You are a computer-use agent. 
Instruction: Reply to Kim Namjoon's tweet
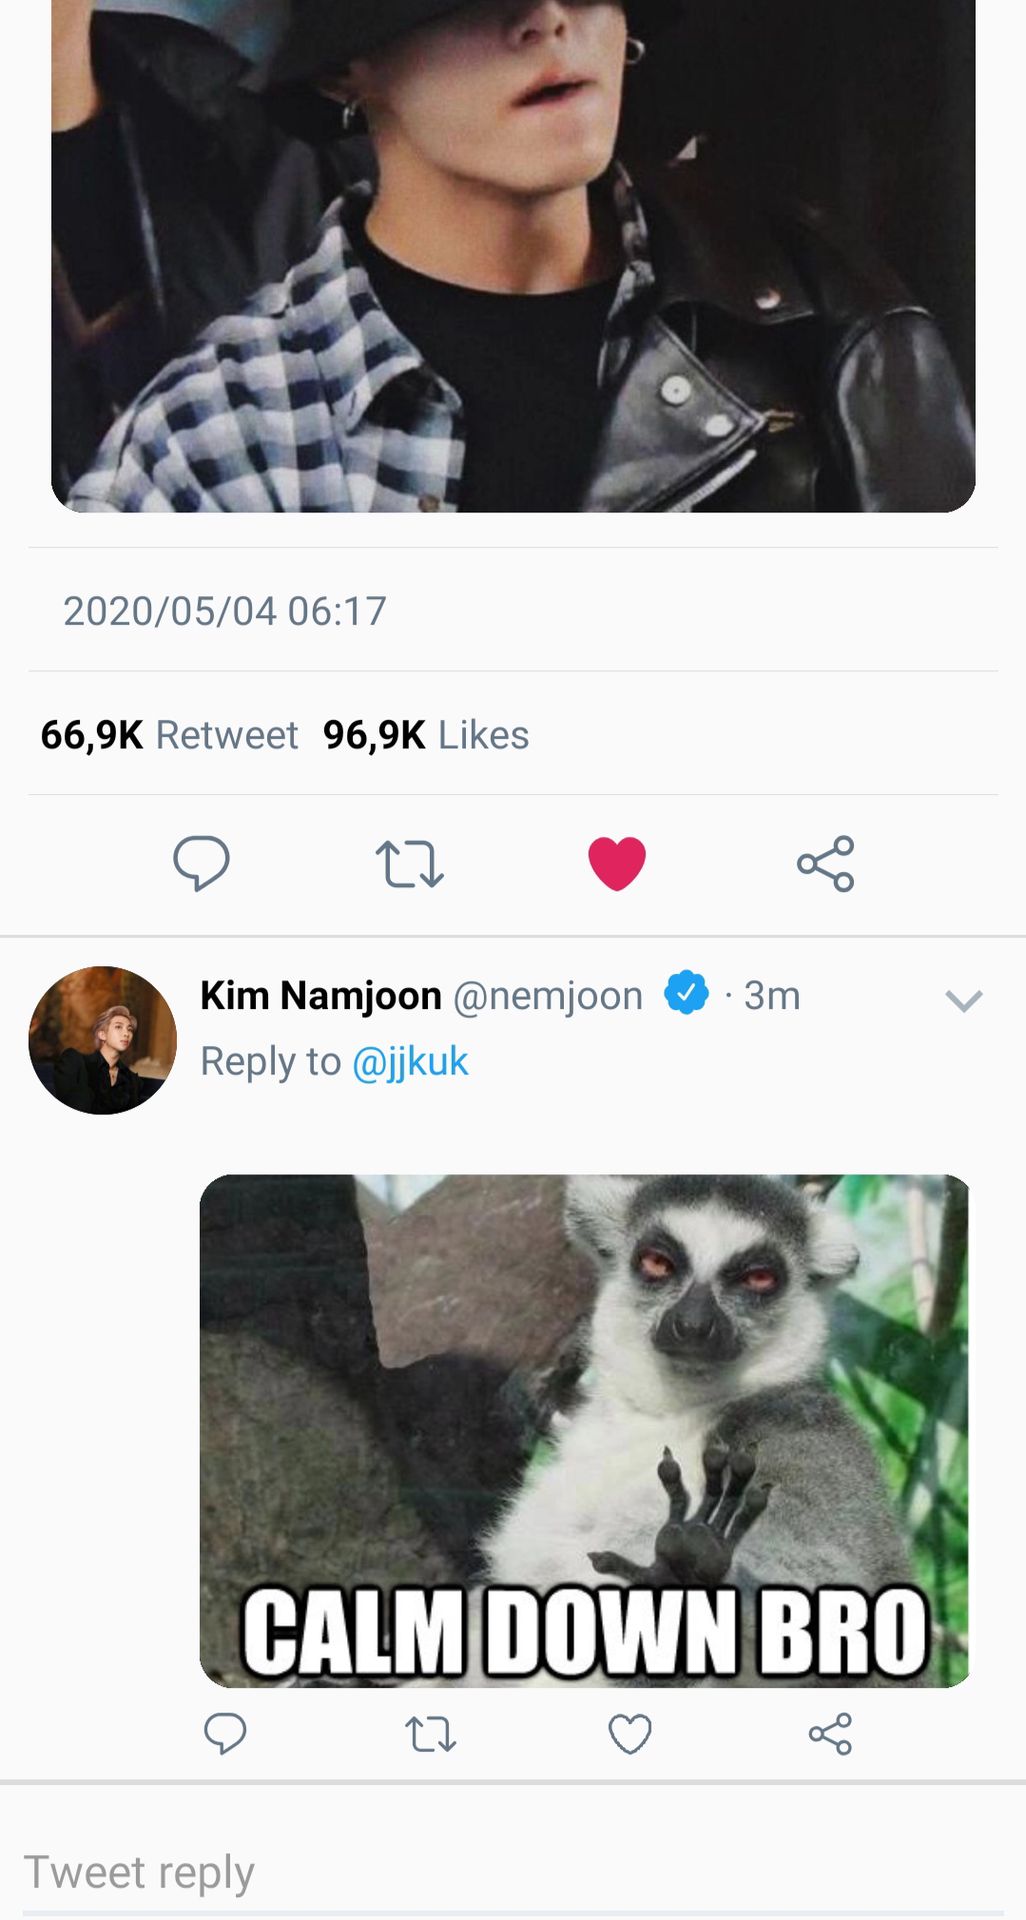(x=225, y=1733)
